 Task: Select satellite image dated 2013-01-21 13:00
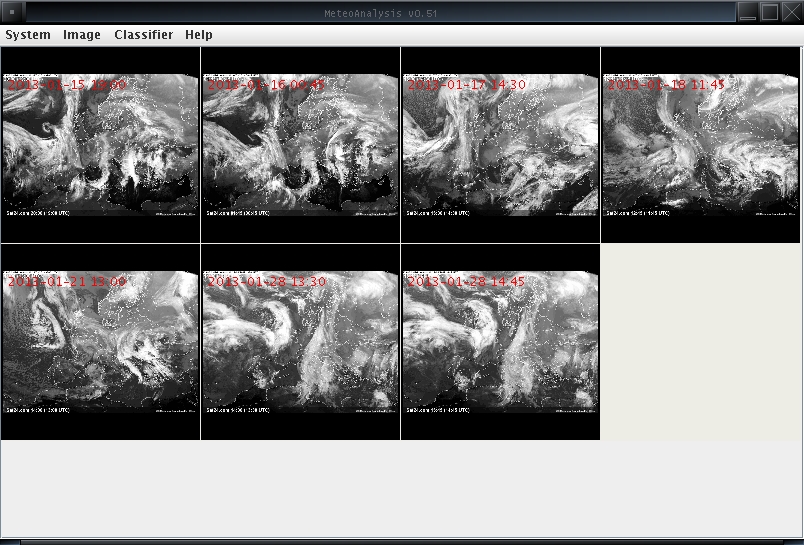(100, 342)
